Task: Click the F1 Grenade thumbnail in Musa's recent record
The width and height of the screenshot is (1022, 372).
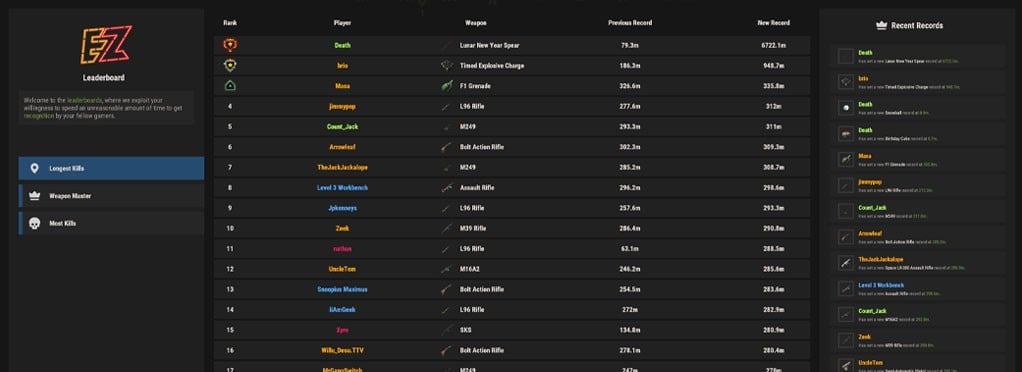Action: click(846, 160)
